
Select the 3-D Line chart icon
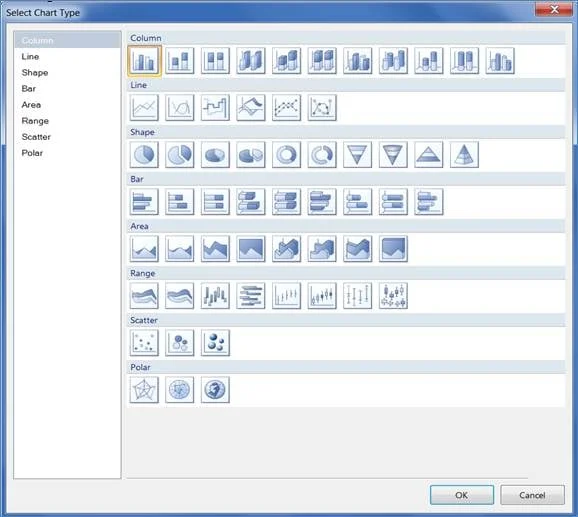251,108
